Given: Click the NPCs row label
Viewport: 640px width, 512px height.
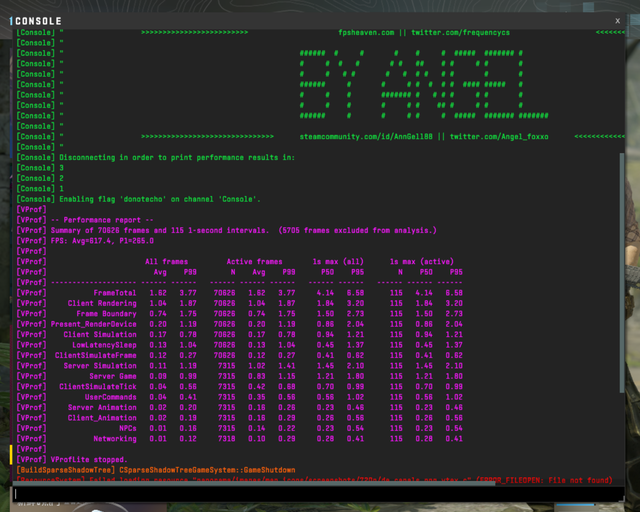Looking at the screenshot, I should tap(128, 428).
